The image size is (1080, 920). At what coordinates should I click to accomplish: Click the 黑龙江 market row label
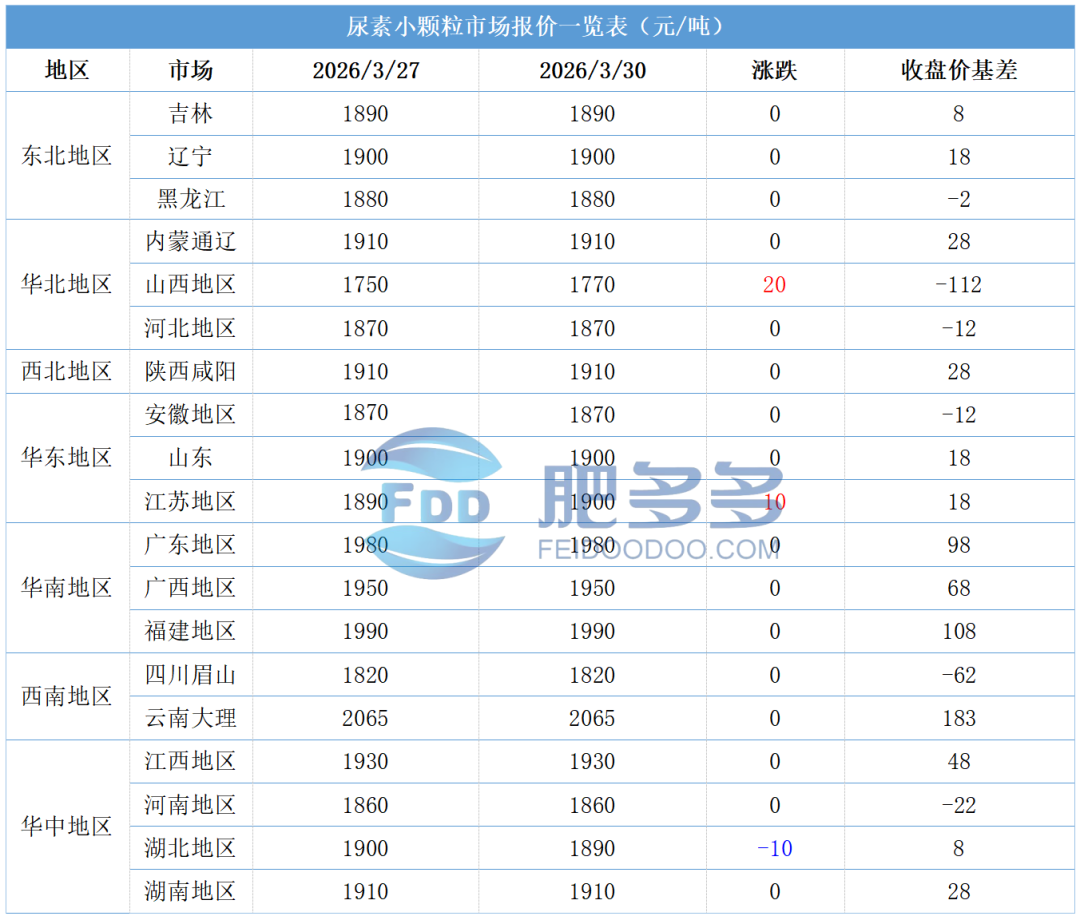(190, 198)
